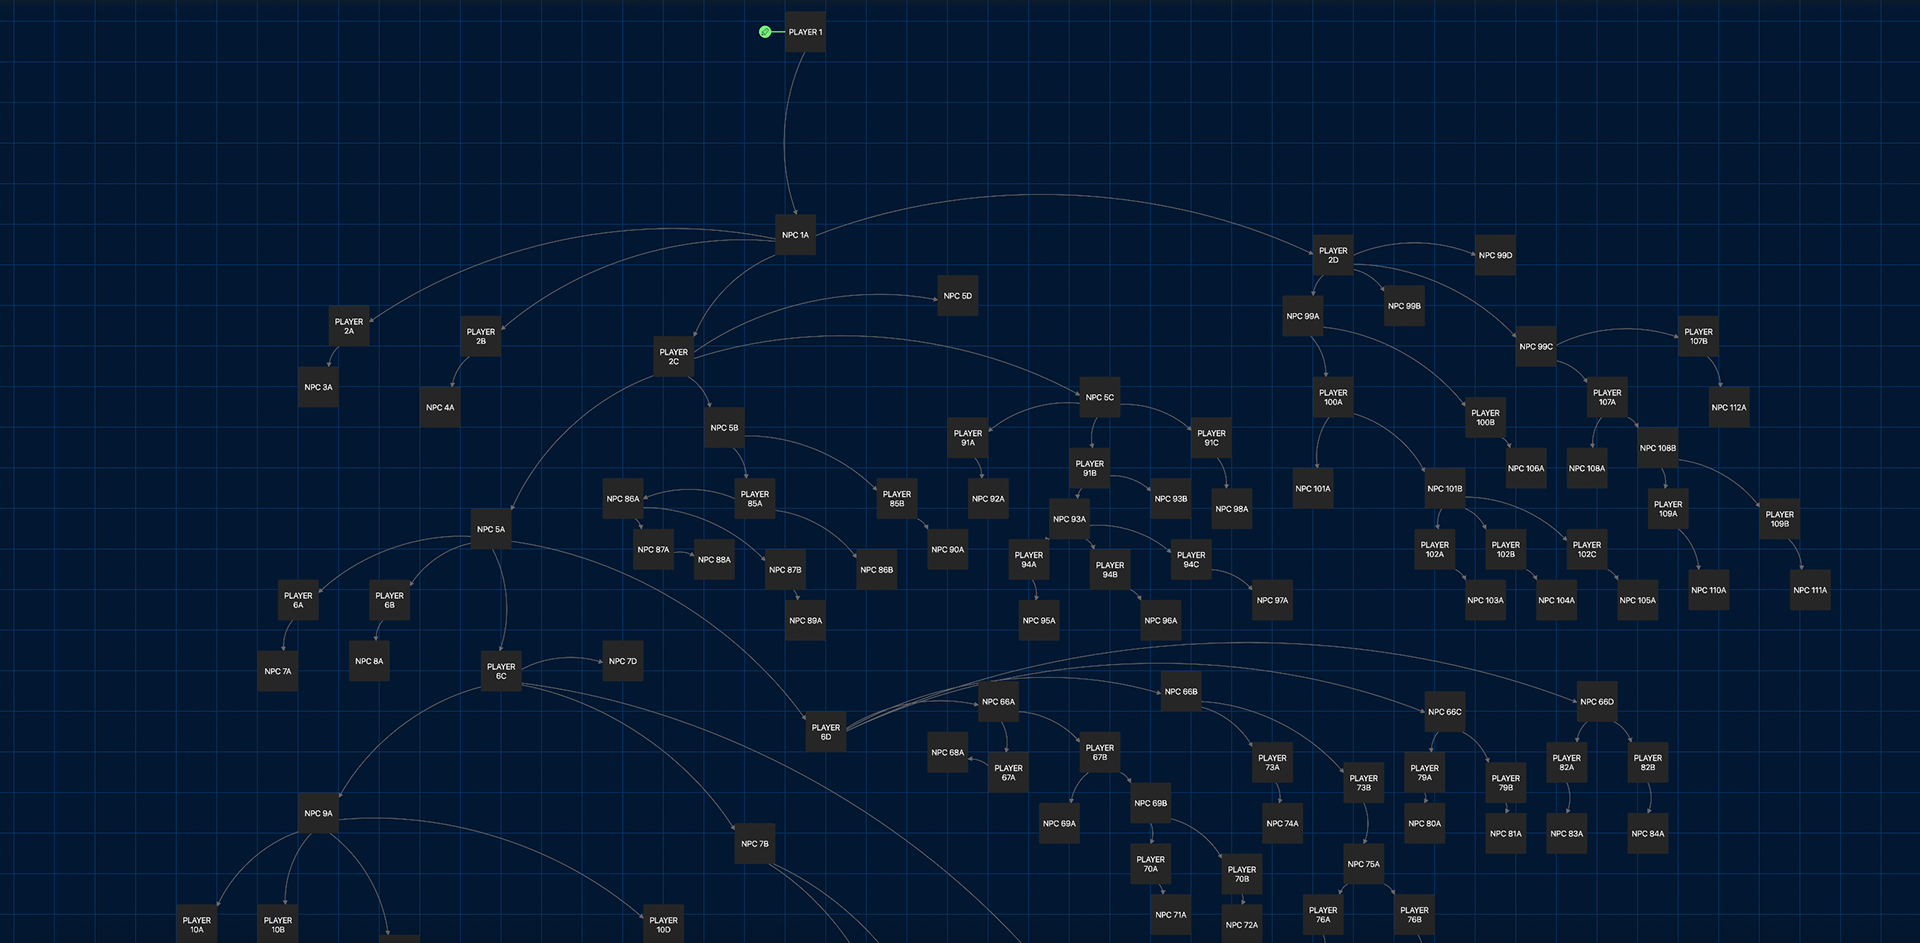Select the PLAYER 91C node
This screenshot has height=943, width=1920.
1211,438
